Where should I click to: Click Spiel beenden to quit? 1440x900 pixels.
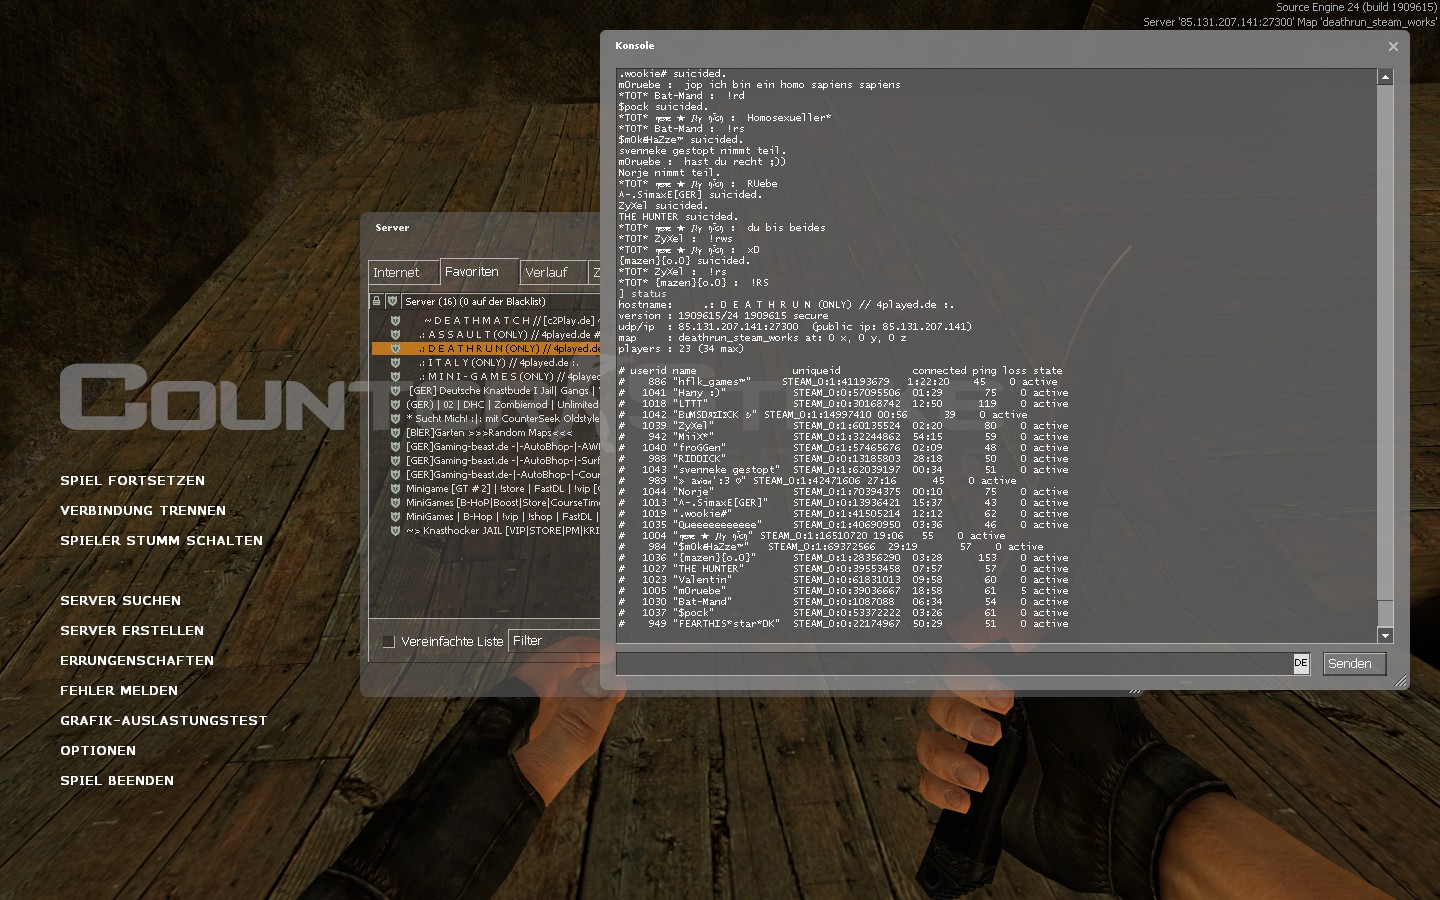click(x=117, y=781)
